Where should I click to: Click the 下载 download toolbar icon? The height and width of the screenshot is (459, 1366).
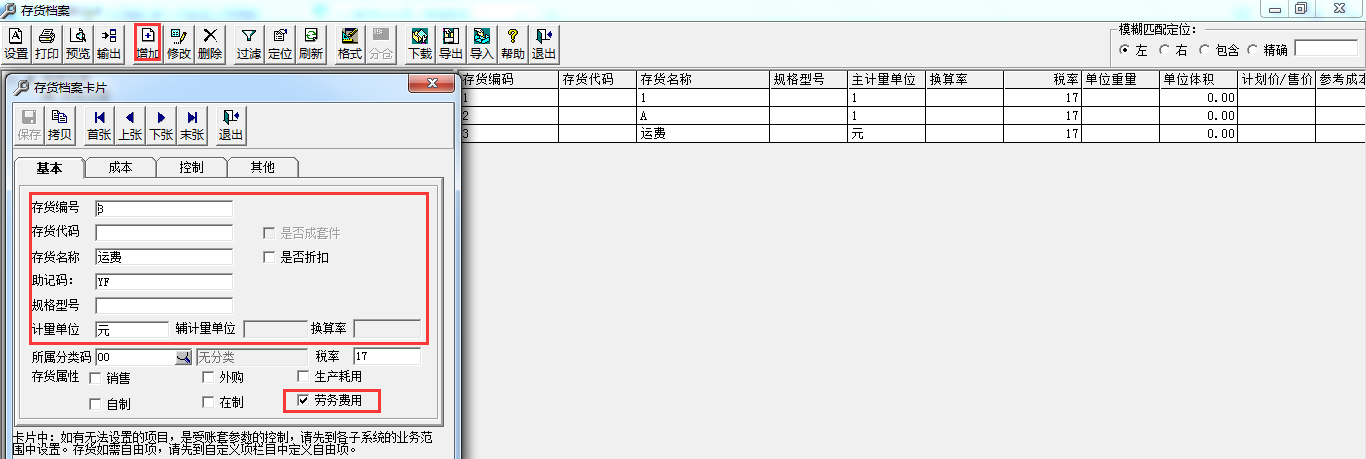tap(420, 44)
